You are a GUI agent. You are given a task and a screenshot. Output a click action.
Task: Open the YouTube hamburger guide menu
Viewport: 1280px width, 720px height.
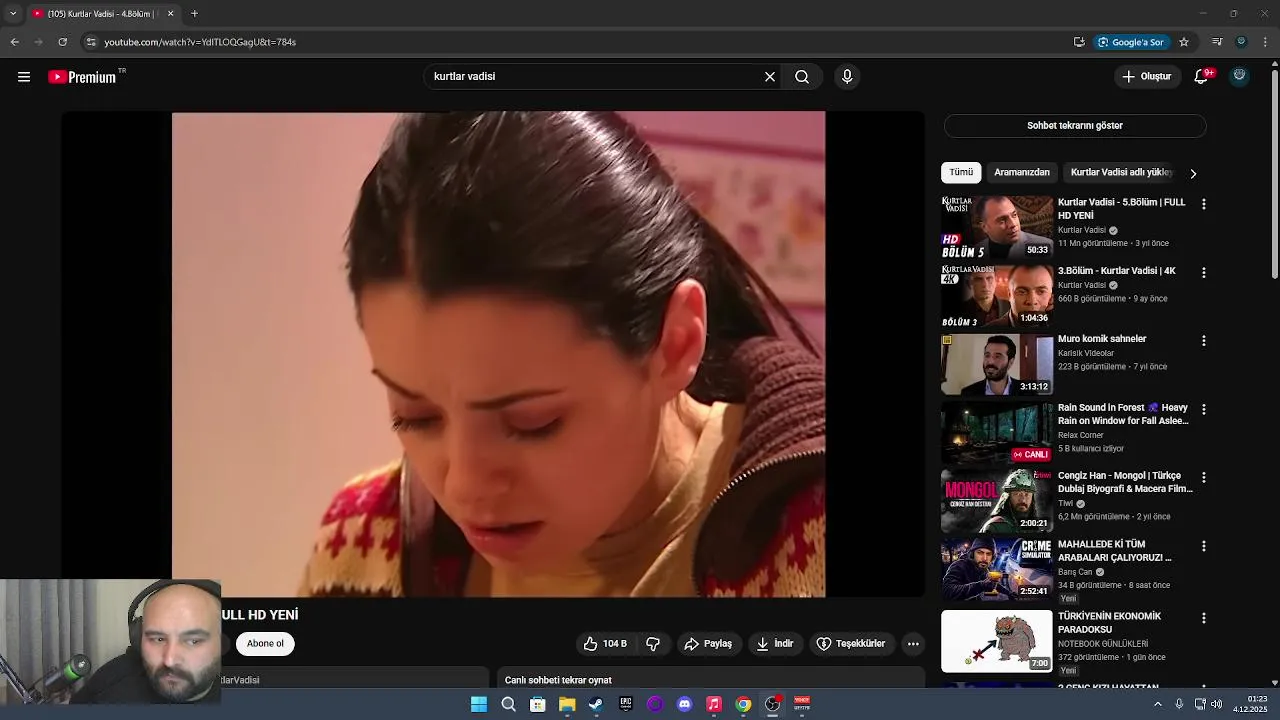point(24,77)
